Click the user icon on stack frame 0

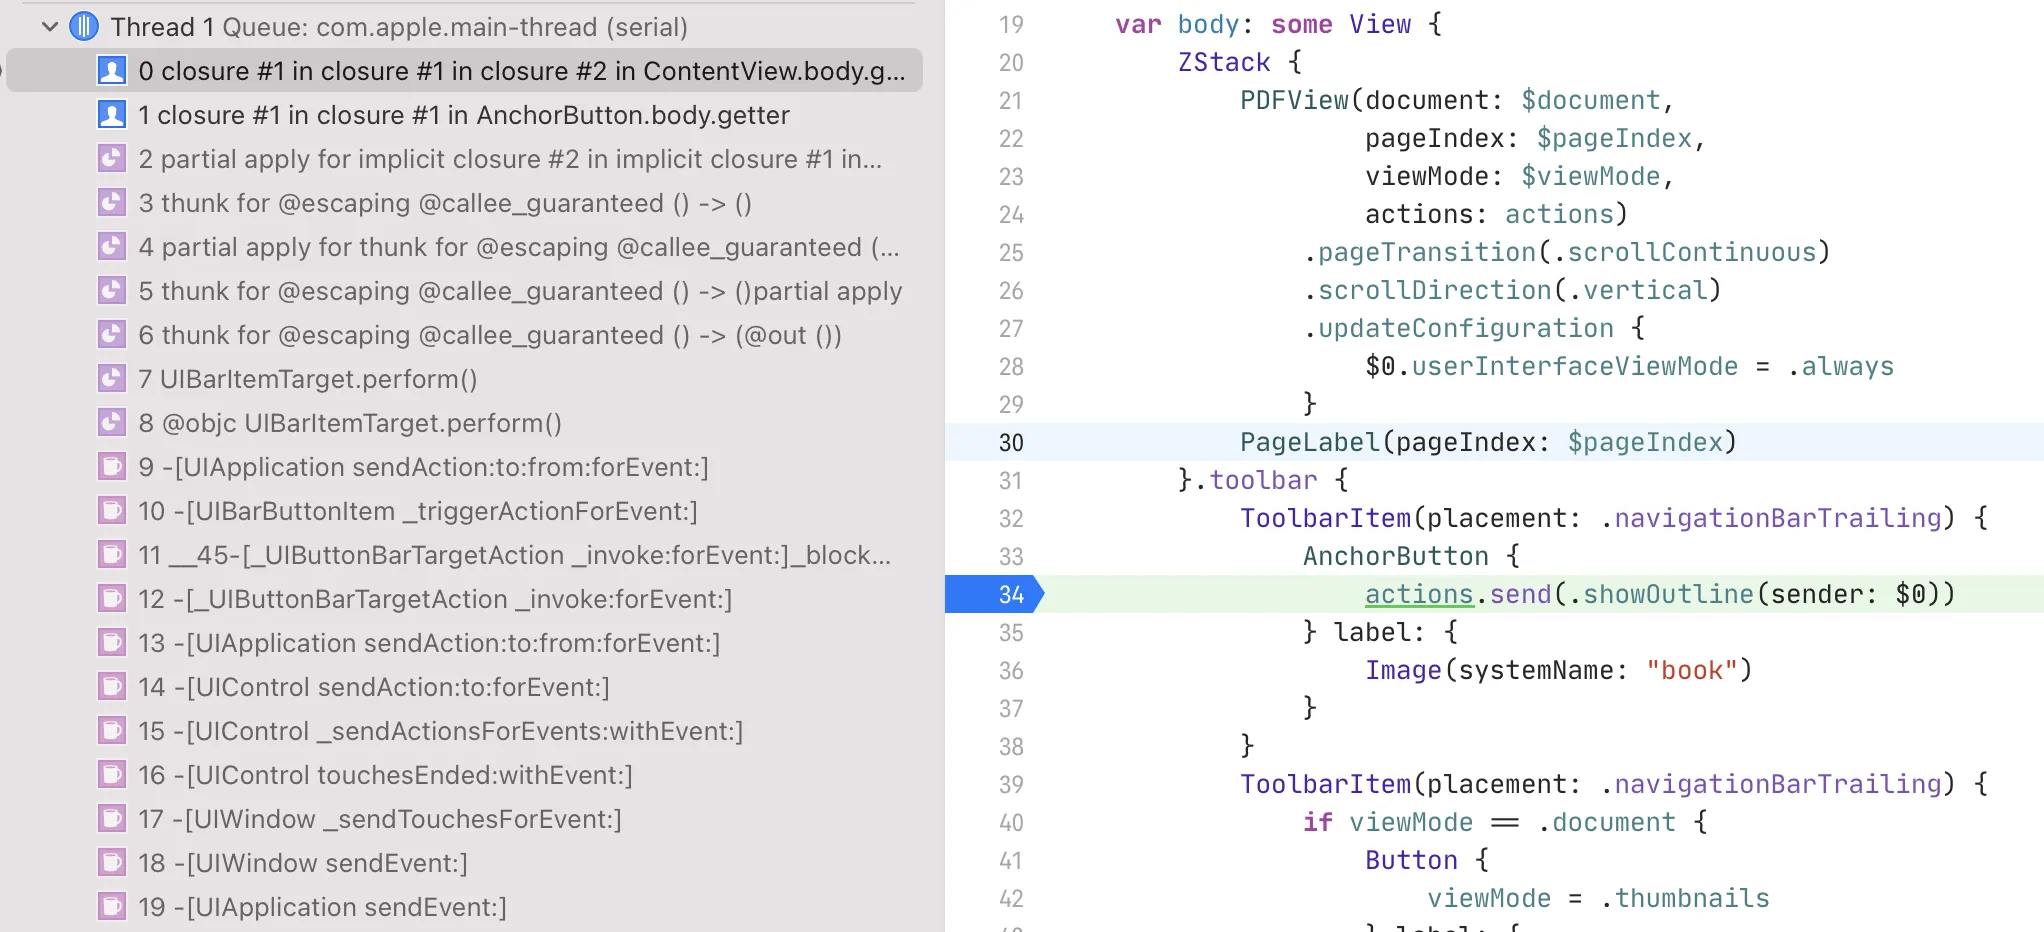pos(113,70)
